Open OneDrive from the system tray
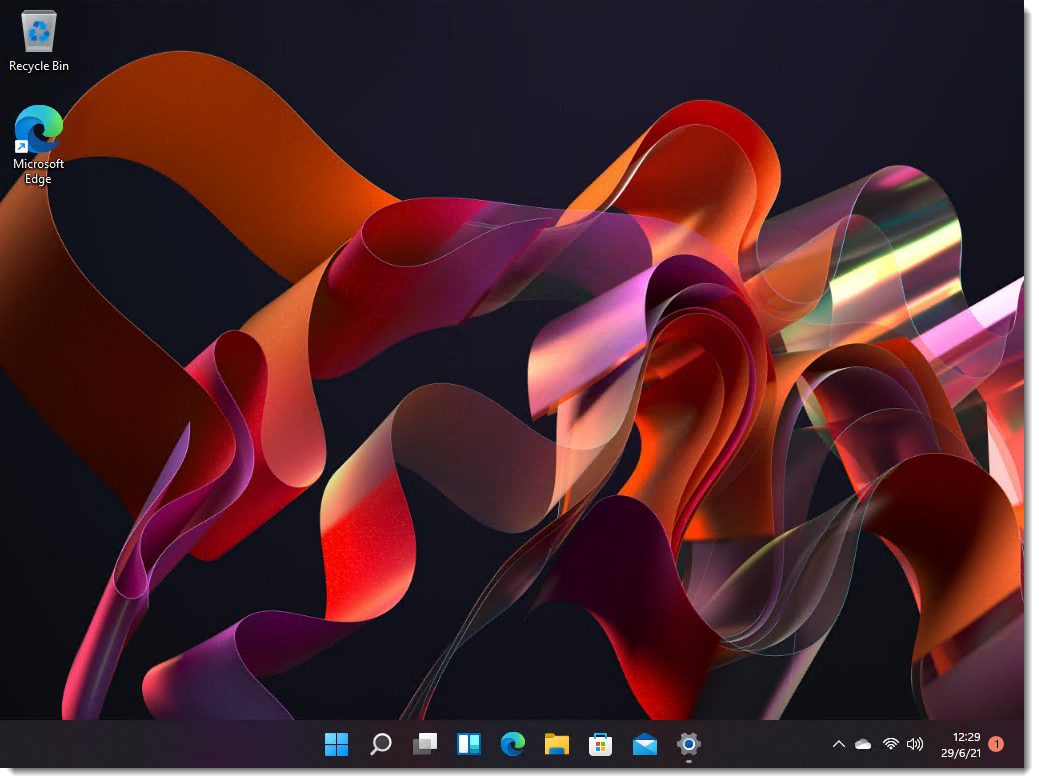Viewport: 1039px width, 783px height. [x=863, y=744]
